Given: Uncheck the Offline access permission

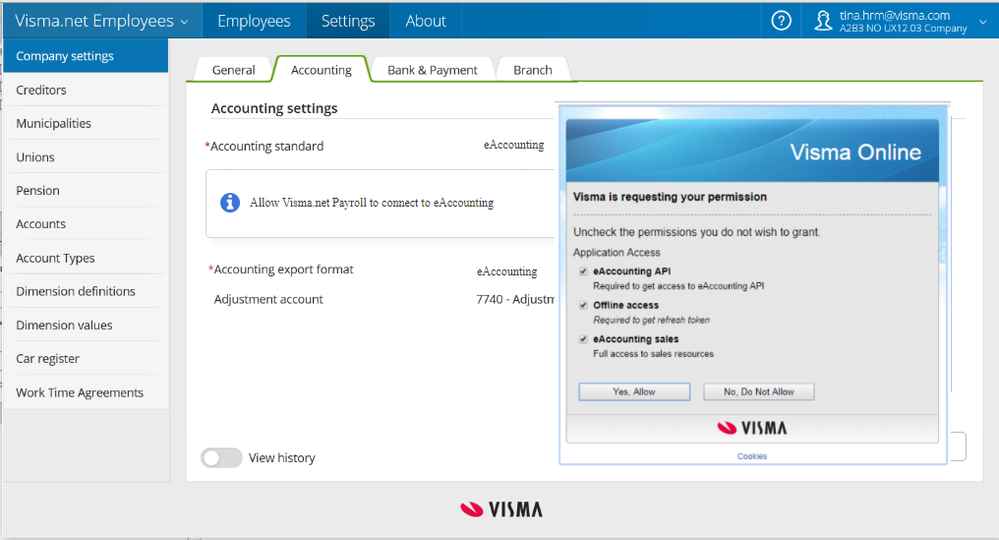Looking at the screenshot, I should [583, 305].
